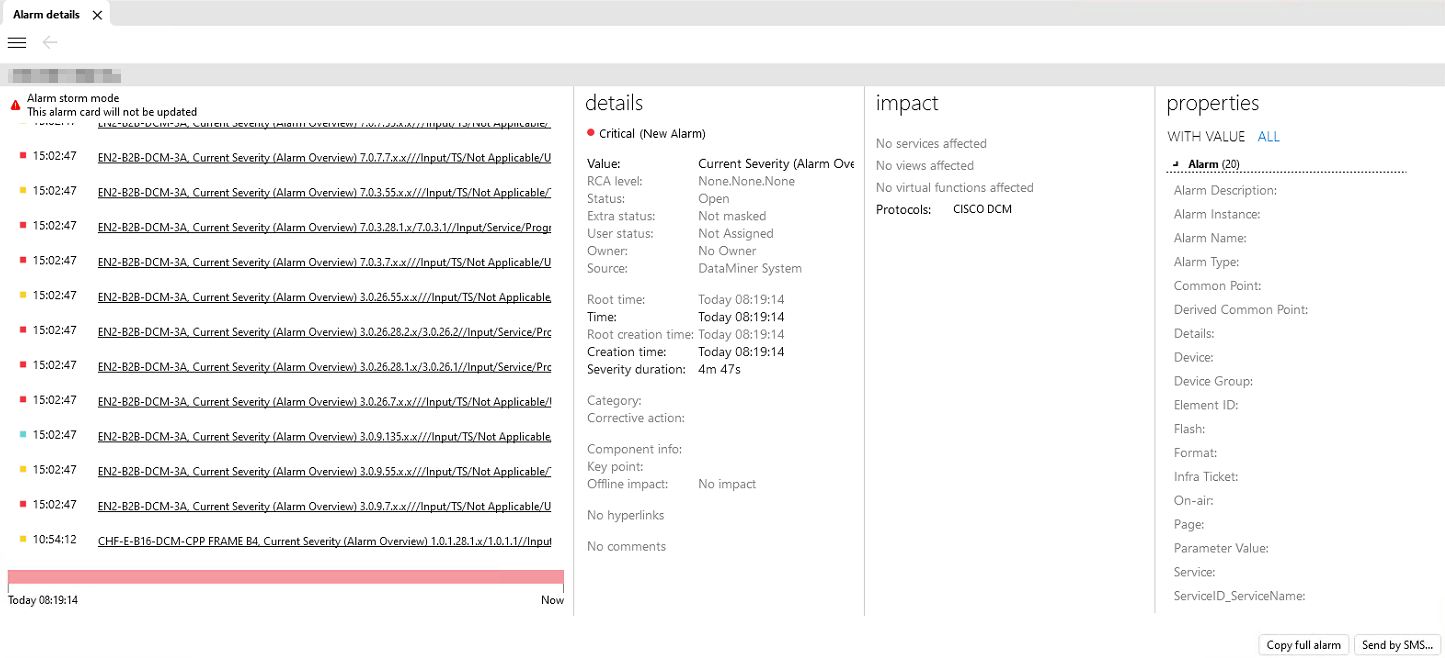Click the cyan severity icon for alarm 3.0.9.135
This screenshot has height=658, width=1445.
coord(23,435)
